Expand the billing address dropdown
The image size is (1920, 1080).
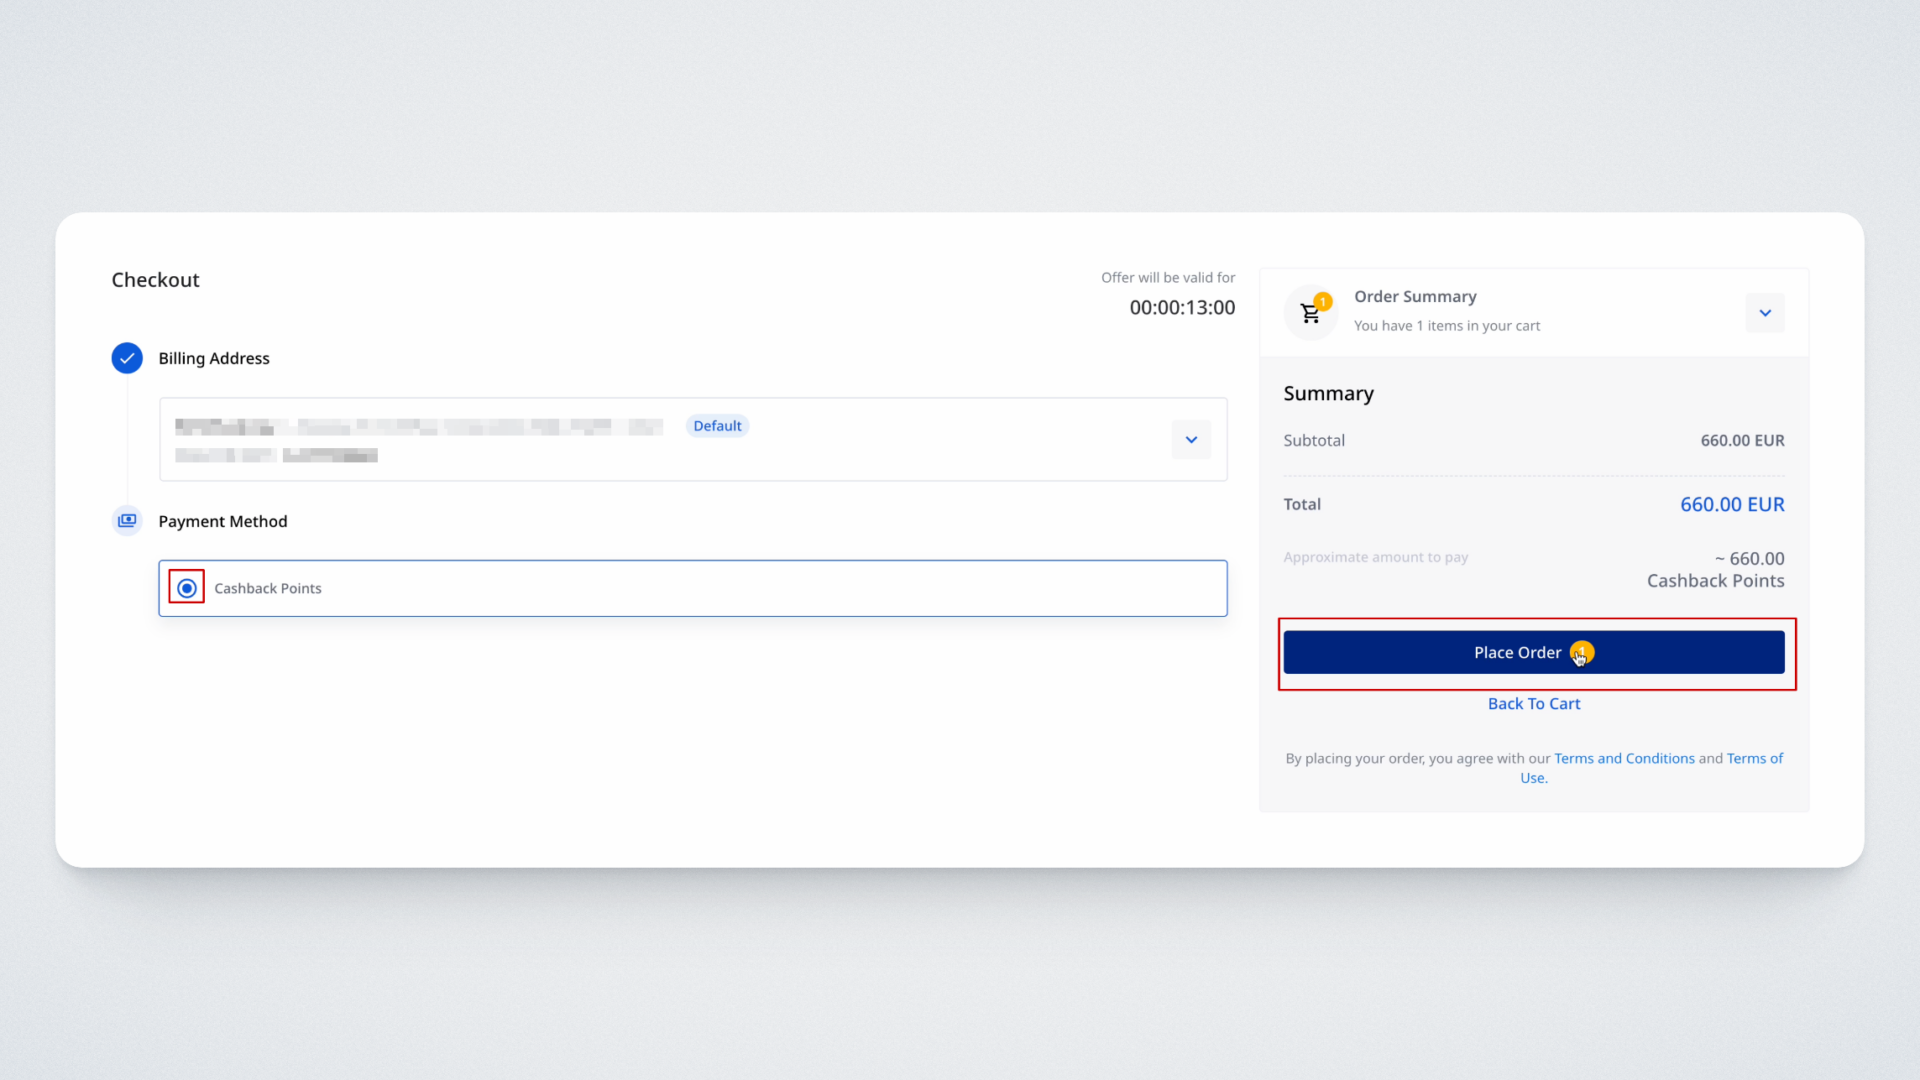1191,440
